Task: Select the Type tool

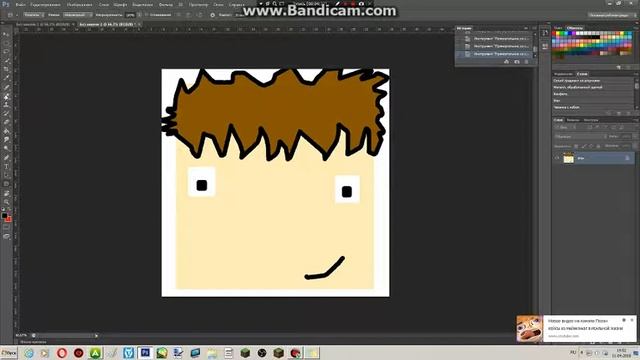Action: coord(6,167)
